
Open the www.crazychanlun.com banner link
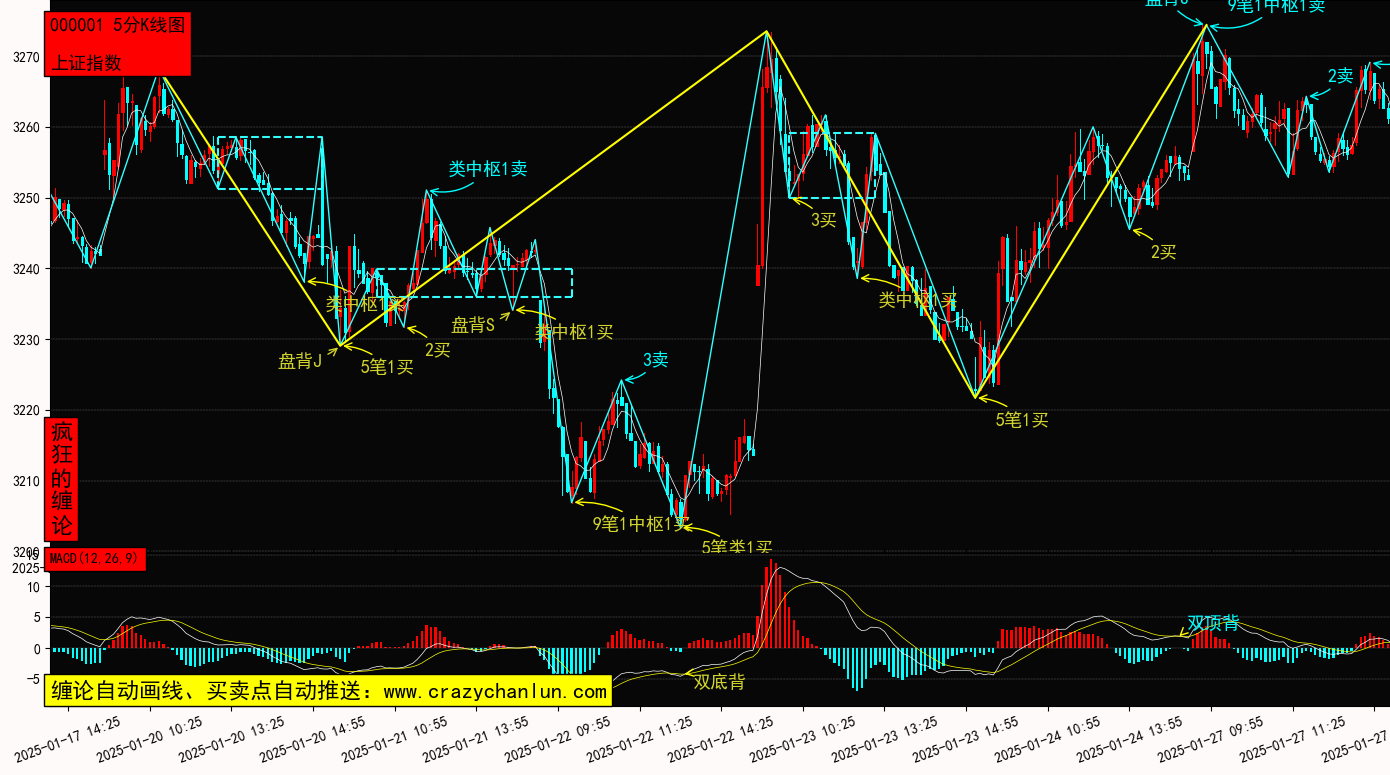[328, 691]
